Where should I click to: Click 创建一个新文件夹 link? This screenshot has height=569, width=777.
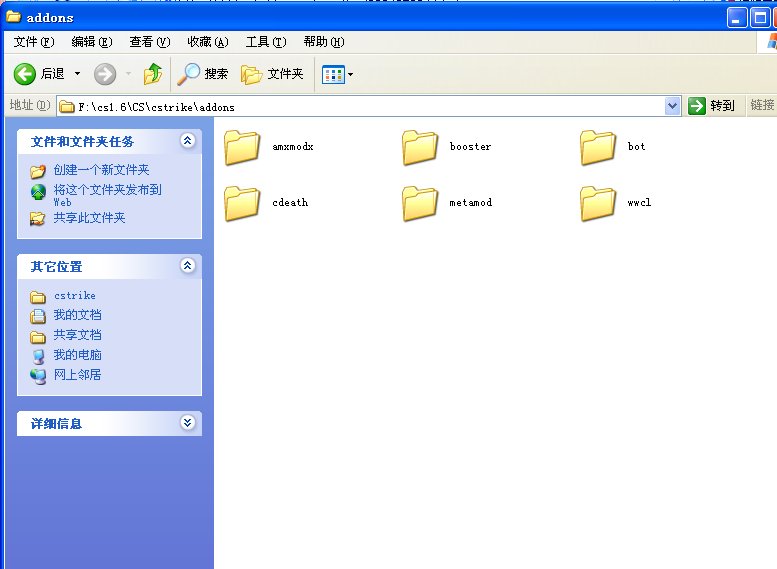(102, 170)
